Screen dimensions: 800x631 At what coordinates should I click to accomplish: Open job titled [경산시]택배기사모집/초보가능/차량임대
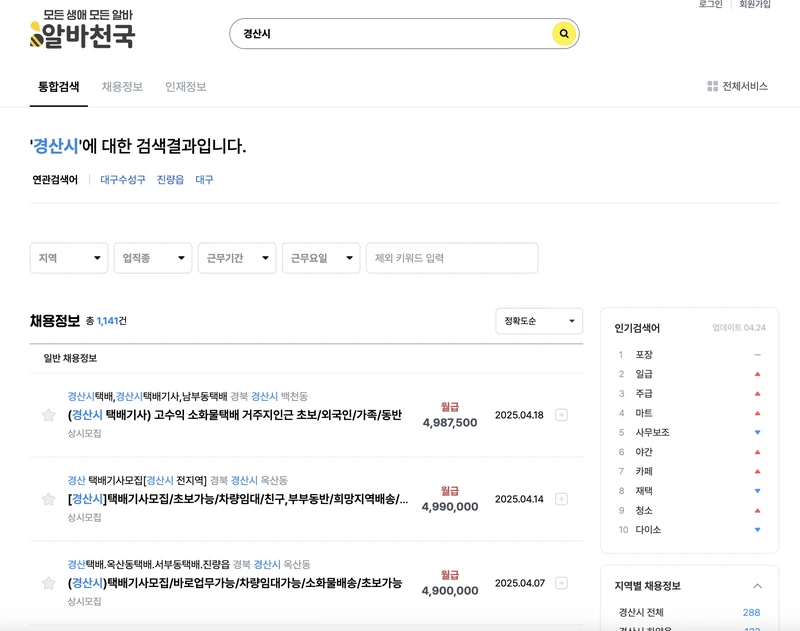pyautogui.click(x=238, y=499)
